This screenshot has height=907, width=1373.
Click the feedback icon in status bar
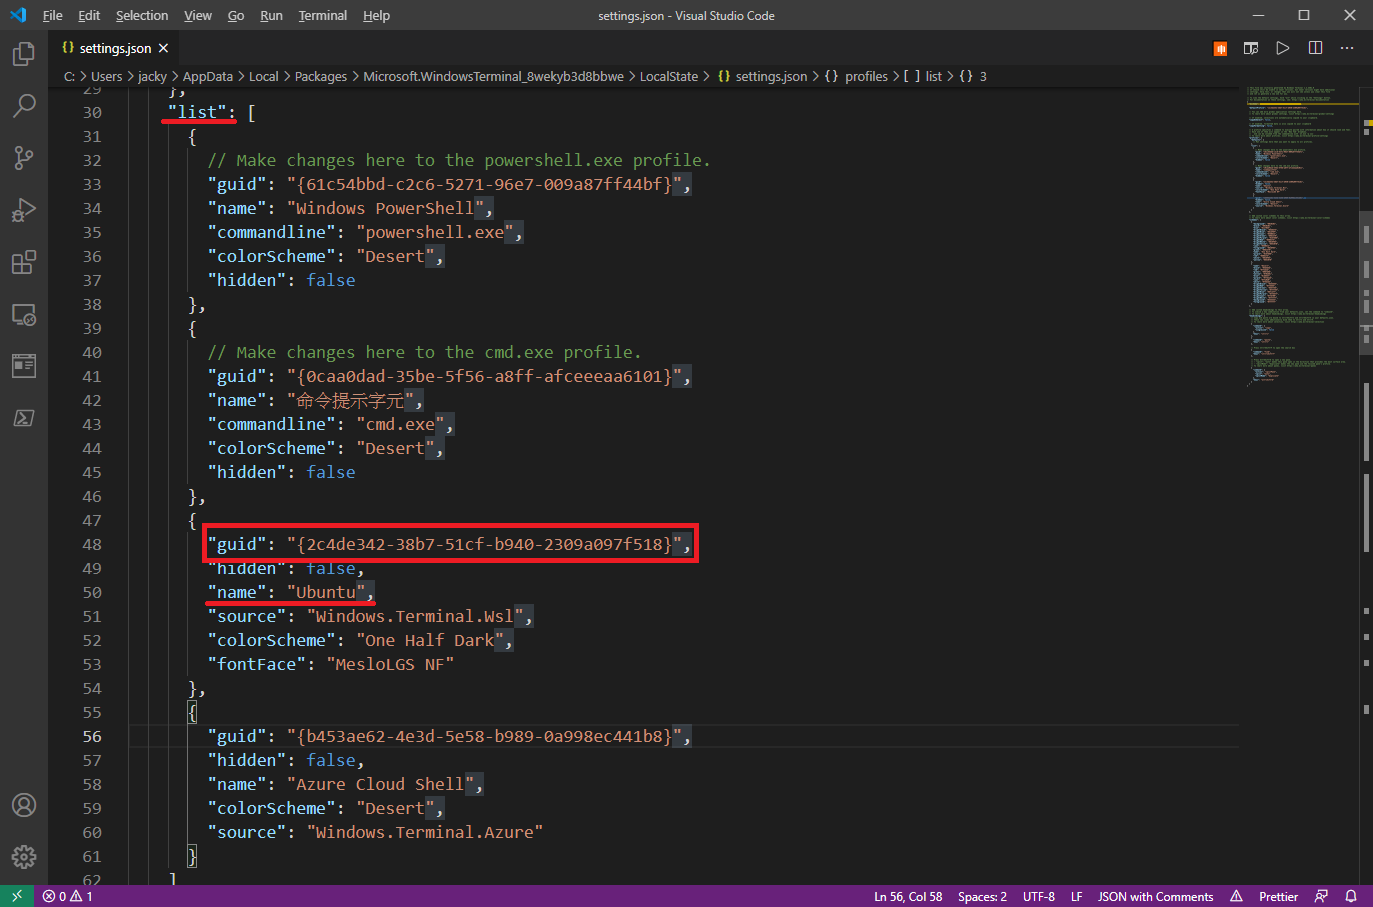point(1321,896)
